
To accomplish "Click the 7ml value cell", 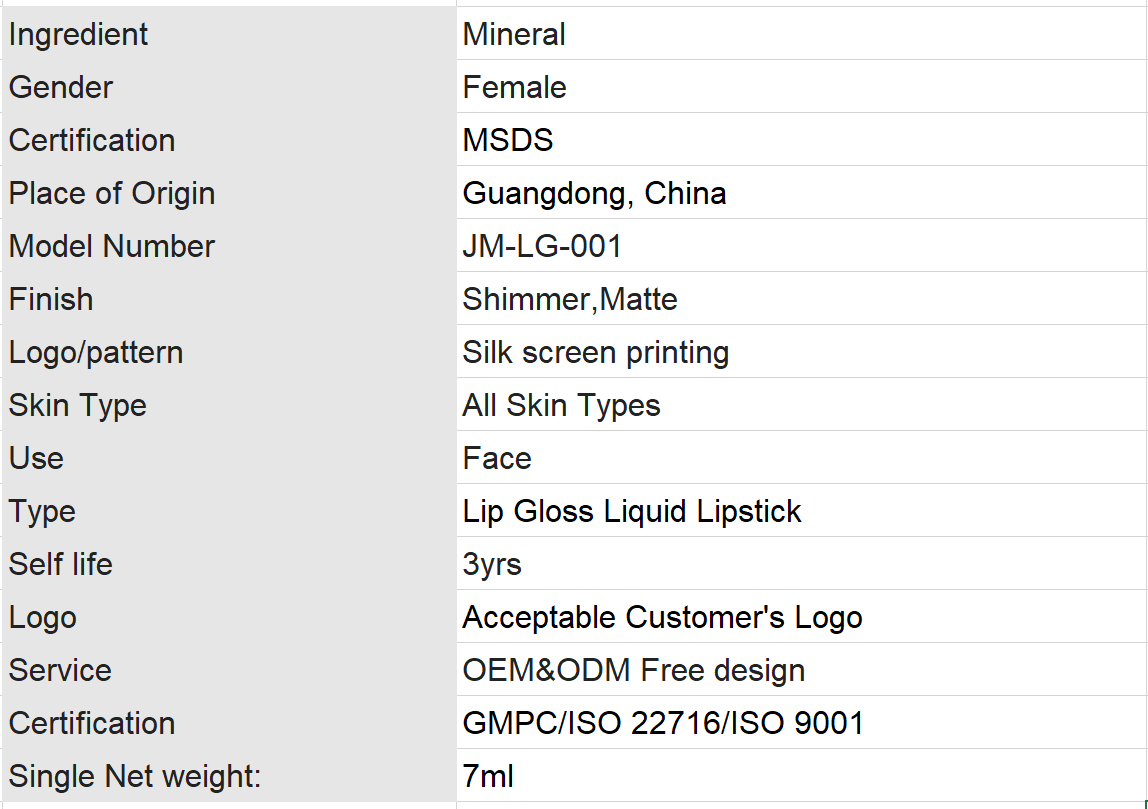I will [x=802, y=775].
